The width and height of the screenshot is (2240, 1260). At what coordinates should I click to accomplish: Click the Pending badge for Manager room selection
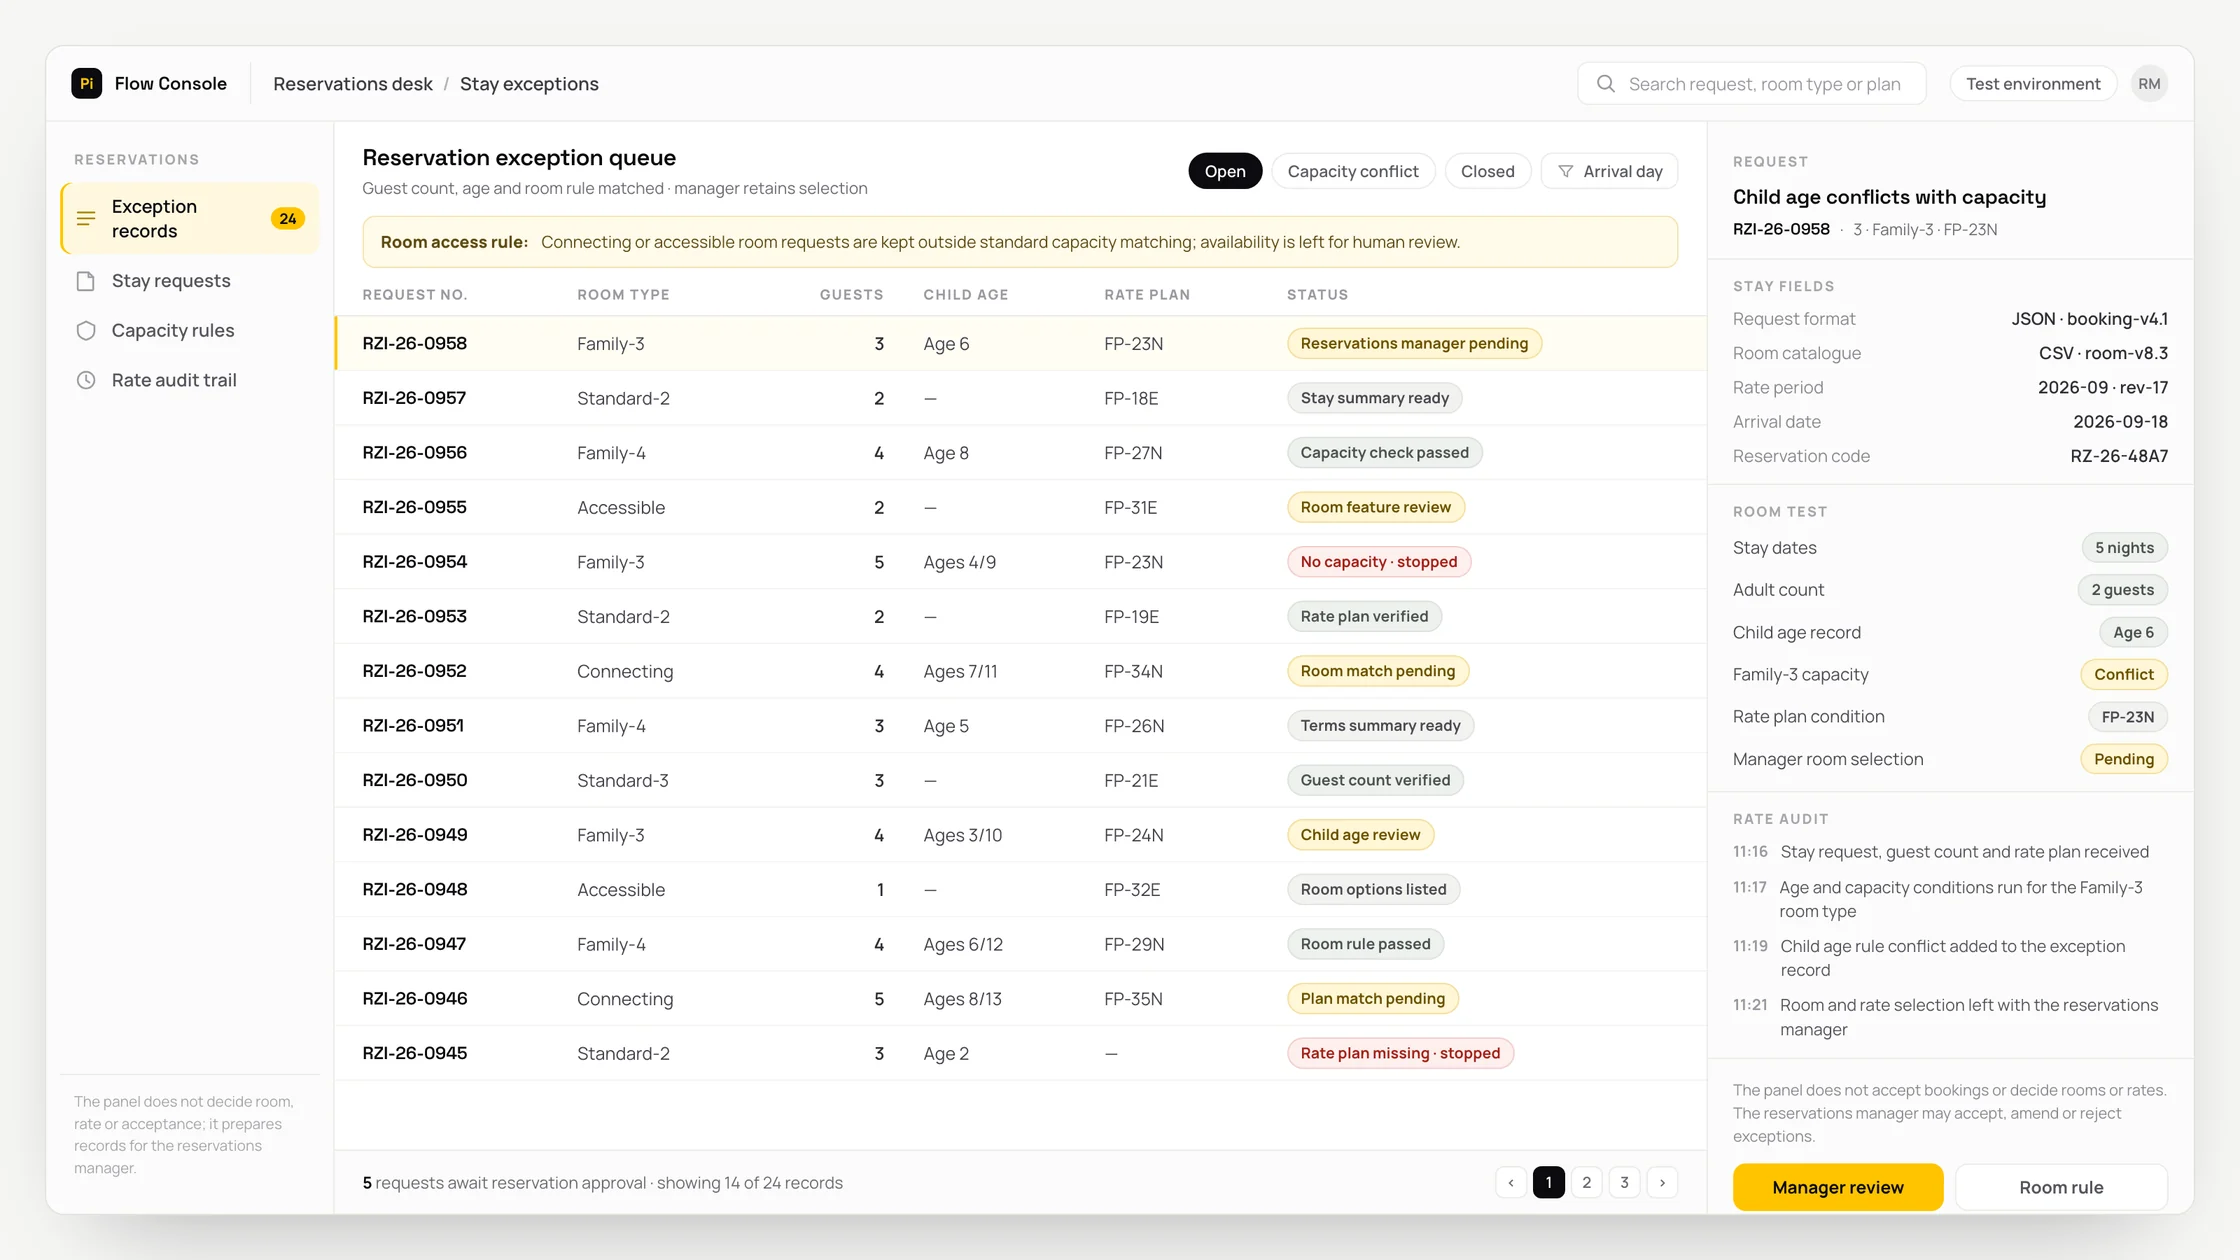coord(2124,759)
